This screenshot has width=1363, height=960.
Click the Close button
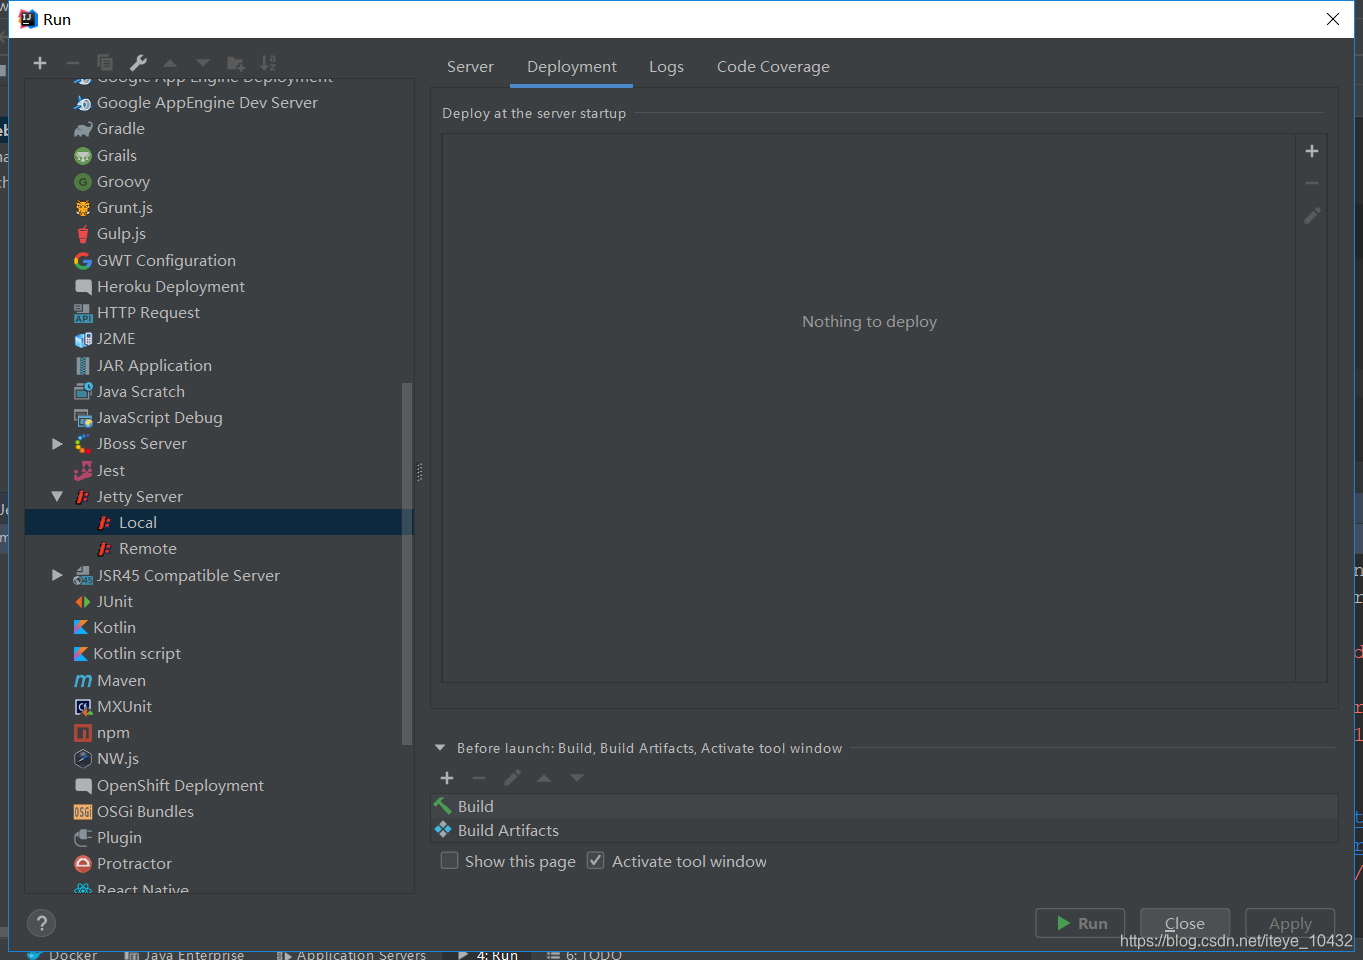click(x=1185, y=923)
